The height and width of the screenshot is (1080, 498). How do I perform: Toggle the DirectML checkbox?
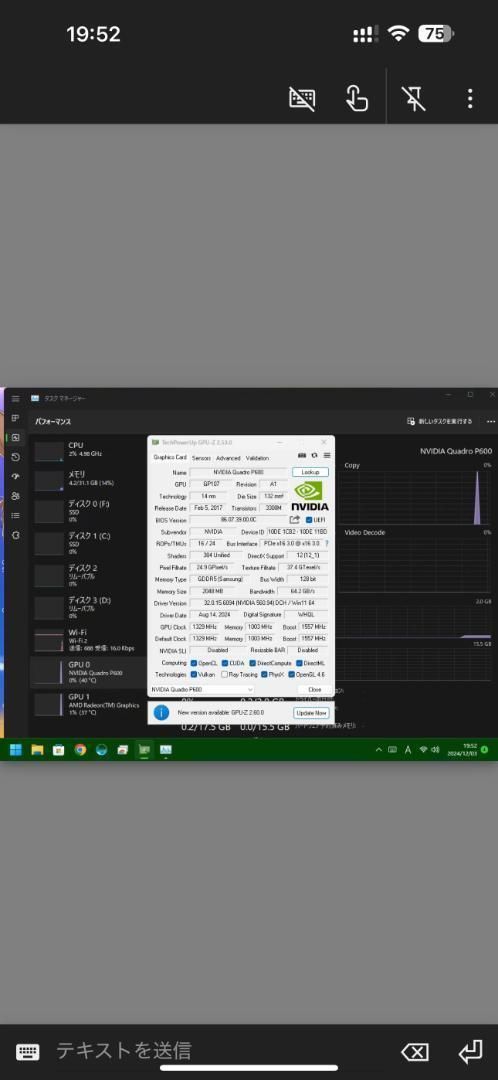[x=300, y=663]
